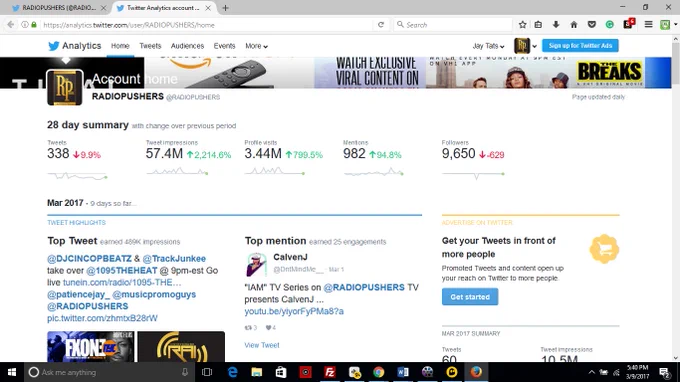Image resolution: width=680 pixels, height=382 pixels.
Task: Open the View Tweet link
Action: click(262, 345)
